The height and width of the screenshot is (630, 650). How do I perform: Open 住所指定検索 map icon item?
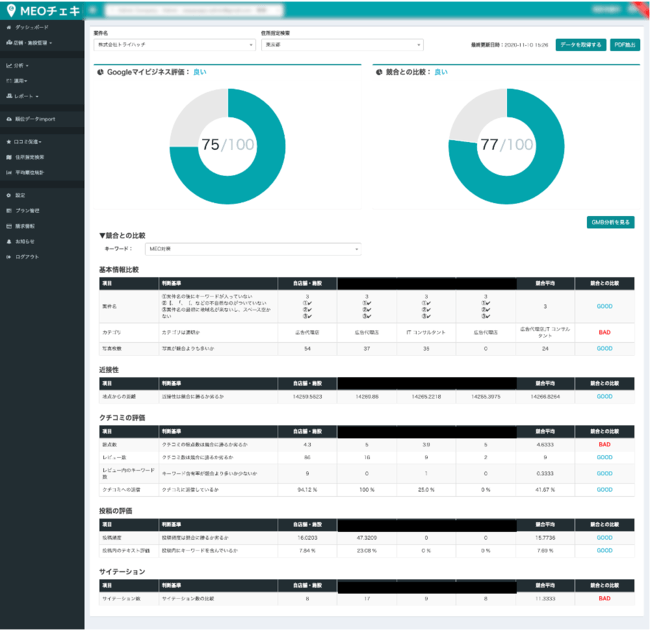click(x=8, y=157)
